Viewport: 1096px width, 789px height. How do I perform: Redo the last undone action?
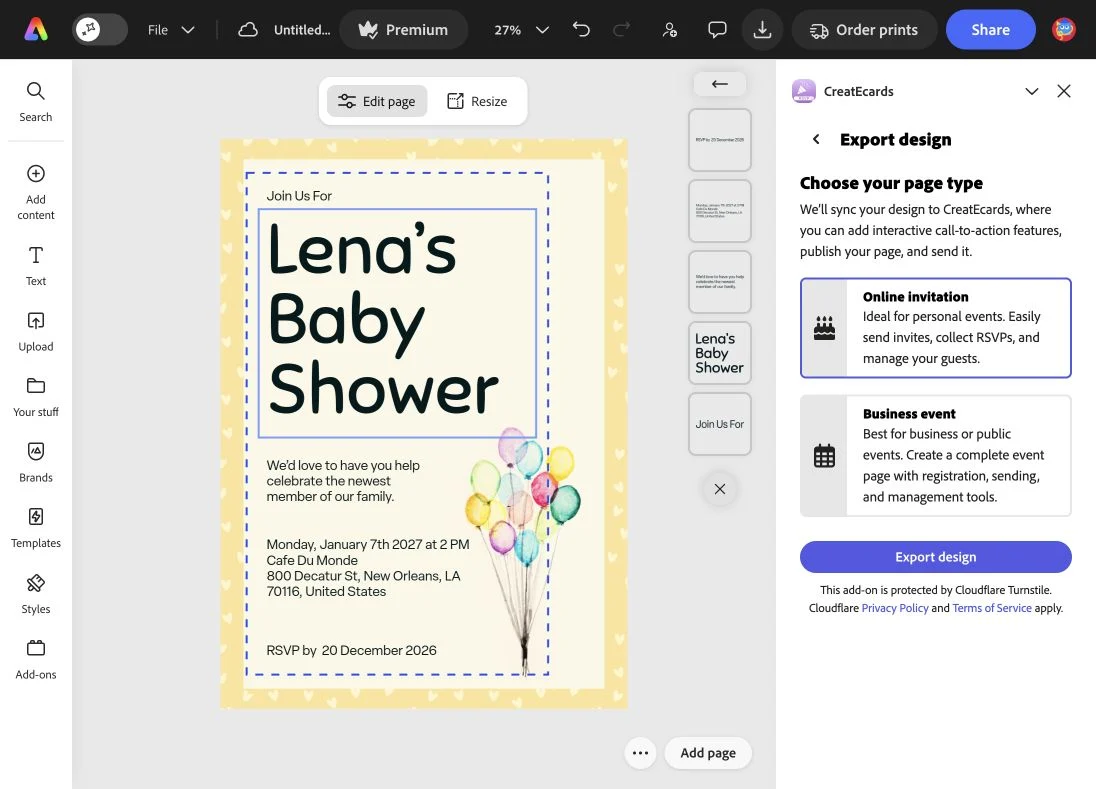point(621,29)
